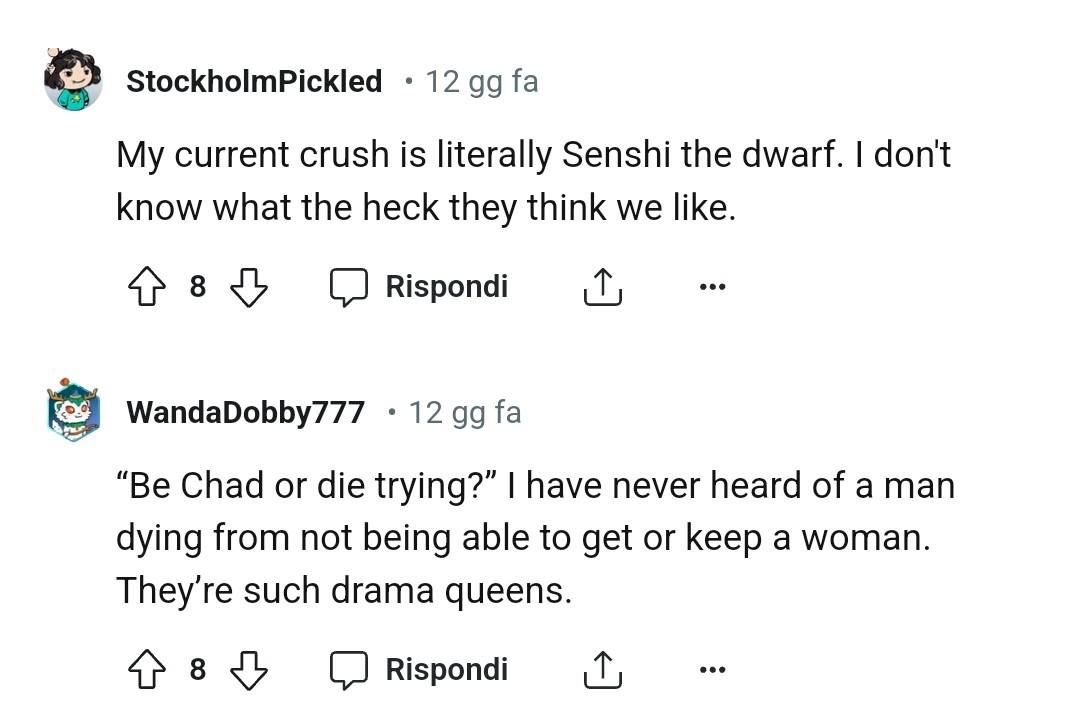The image size is (1080, 723).
Task: Share WandaDobby777's comment
Action: tap(602, 669)
